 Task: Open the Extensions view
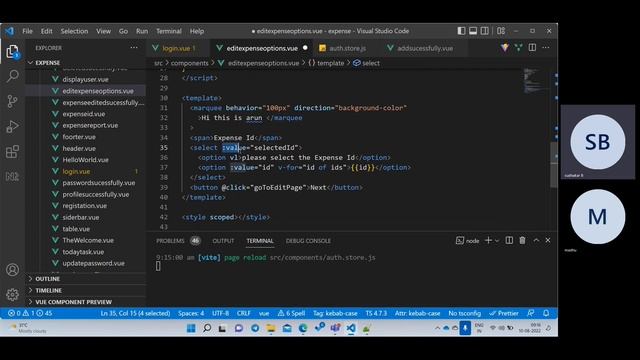[12, 152]
